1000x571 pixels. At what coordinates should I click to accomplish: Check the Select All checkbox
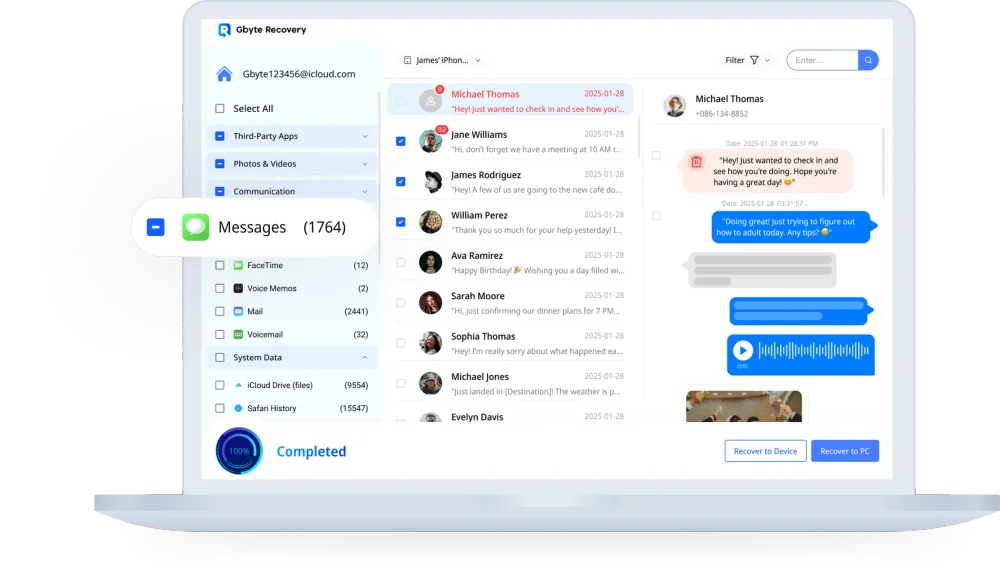(220, 109)
